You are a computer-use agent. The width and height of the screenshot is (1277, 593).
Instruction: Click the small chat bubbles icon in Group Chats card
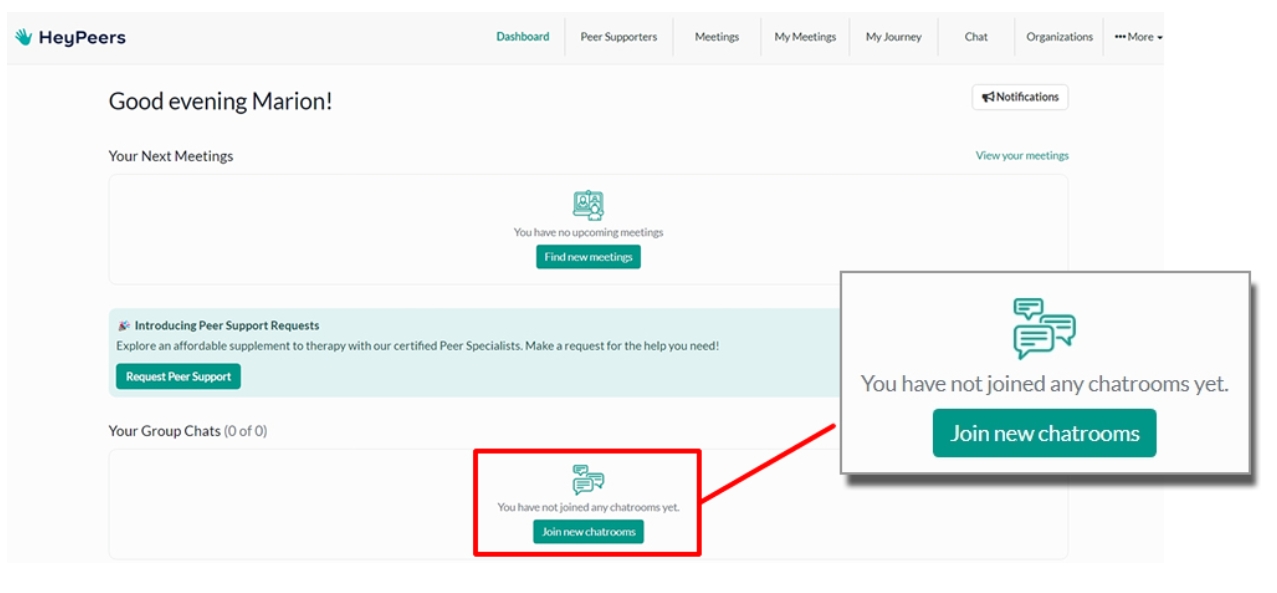(588, 480)
